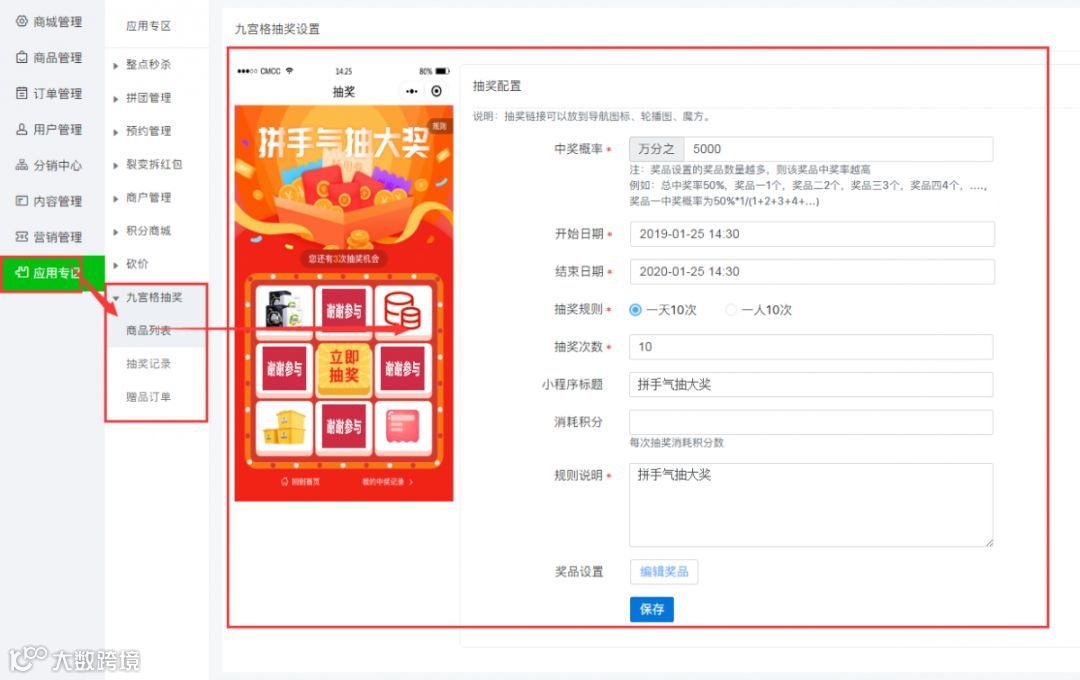Click the 九宫格抽奖设置 page title
The image size is (1080, 680).
(277, 29)
